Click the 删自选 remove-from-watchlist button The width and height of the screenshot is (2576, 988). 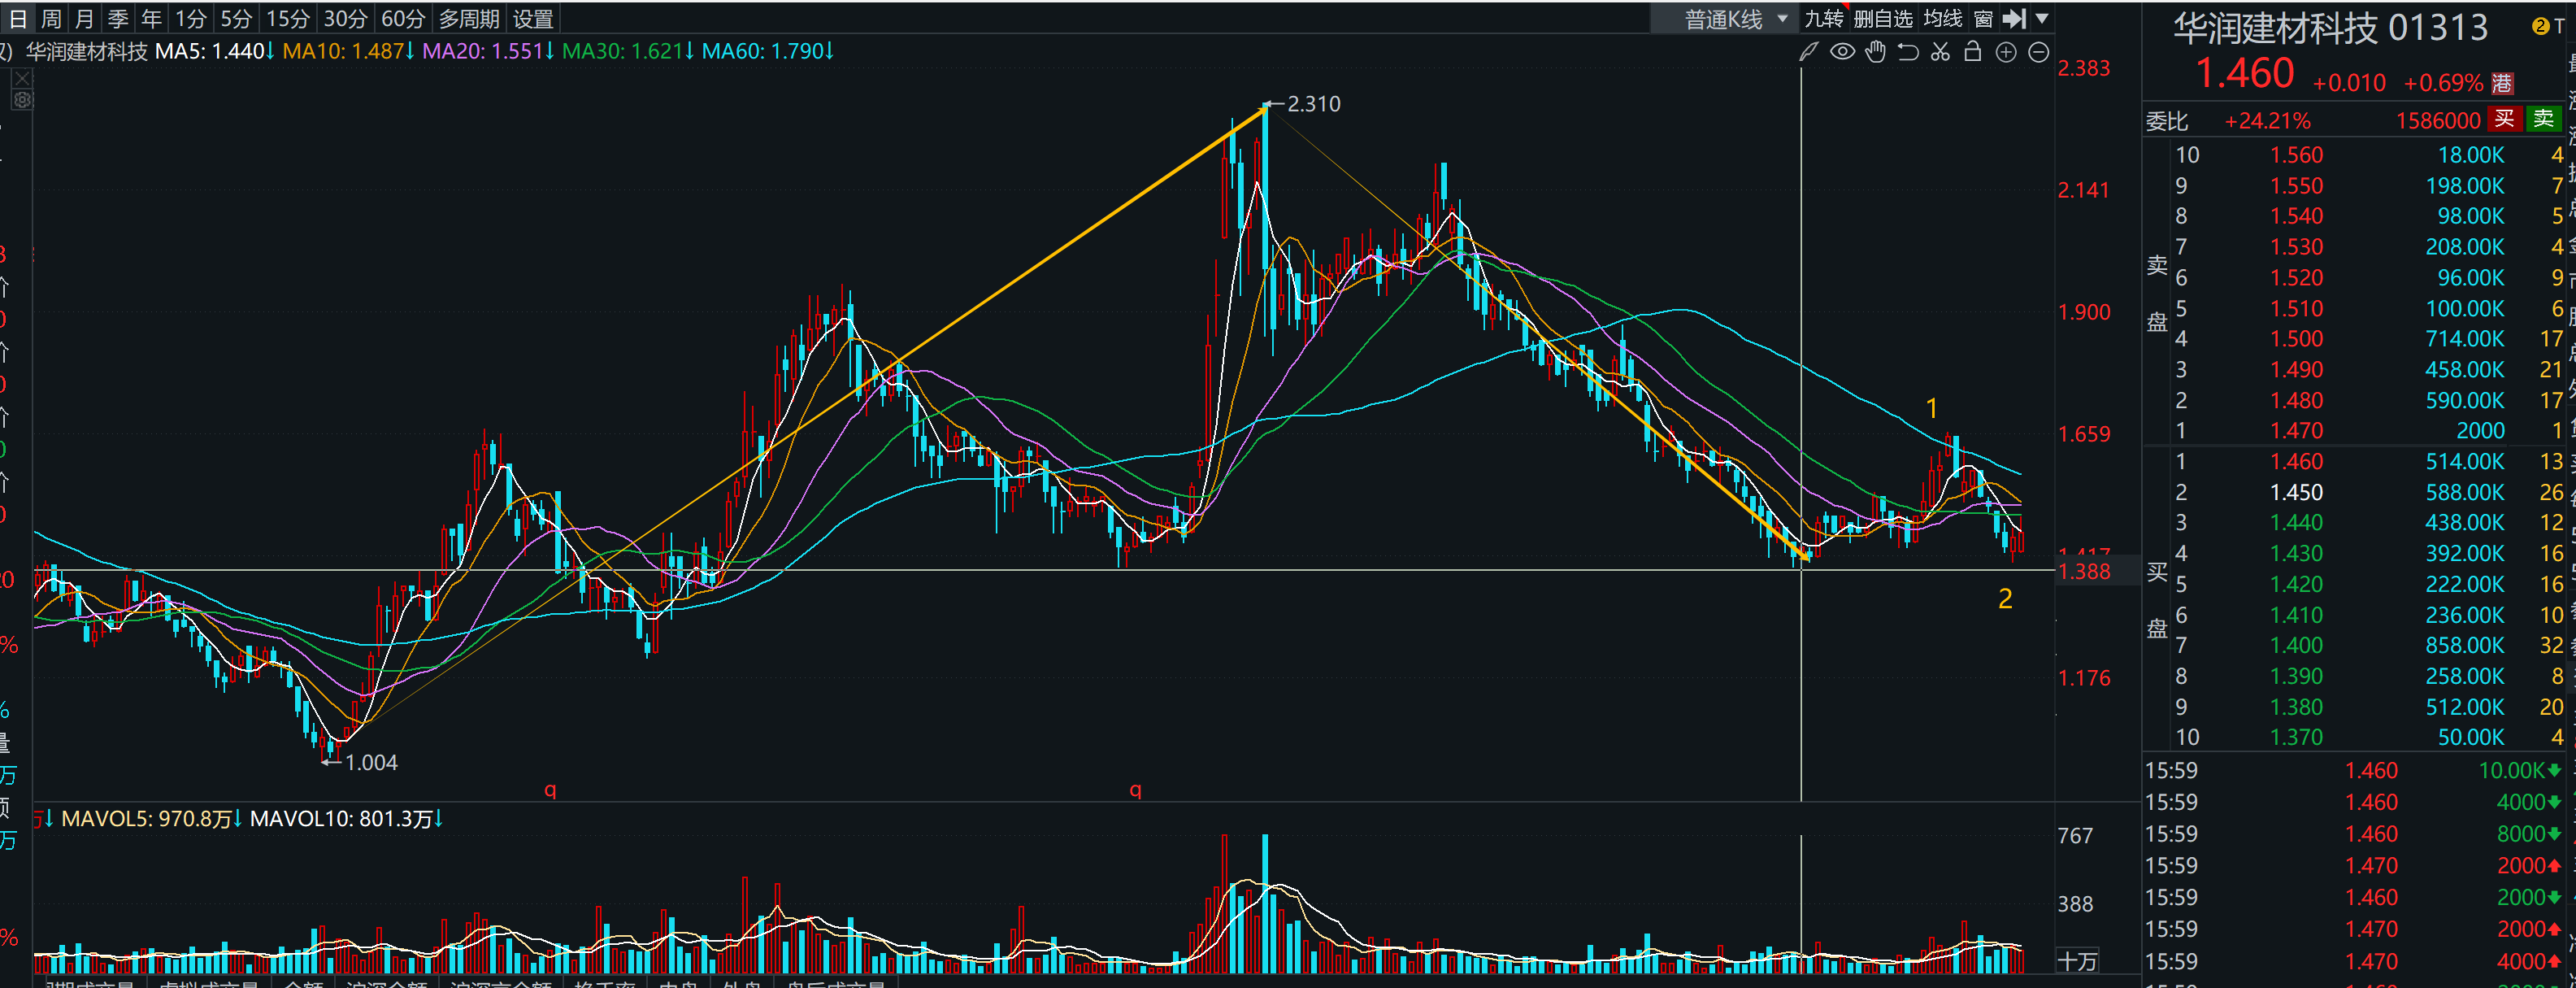pos(1883,19)
